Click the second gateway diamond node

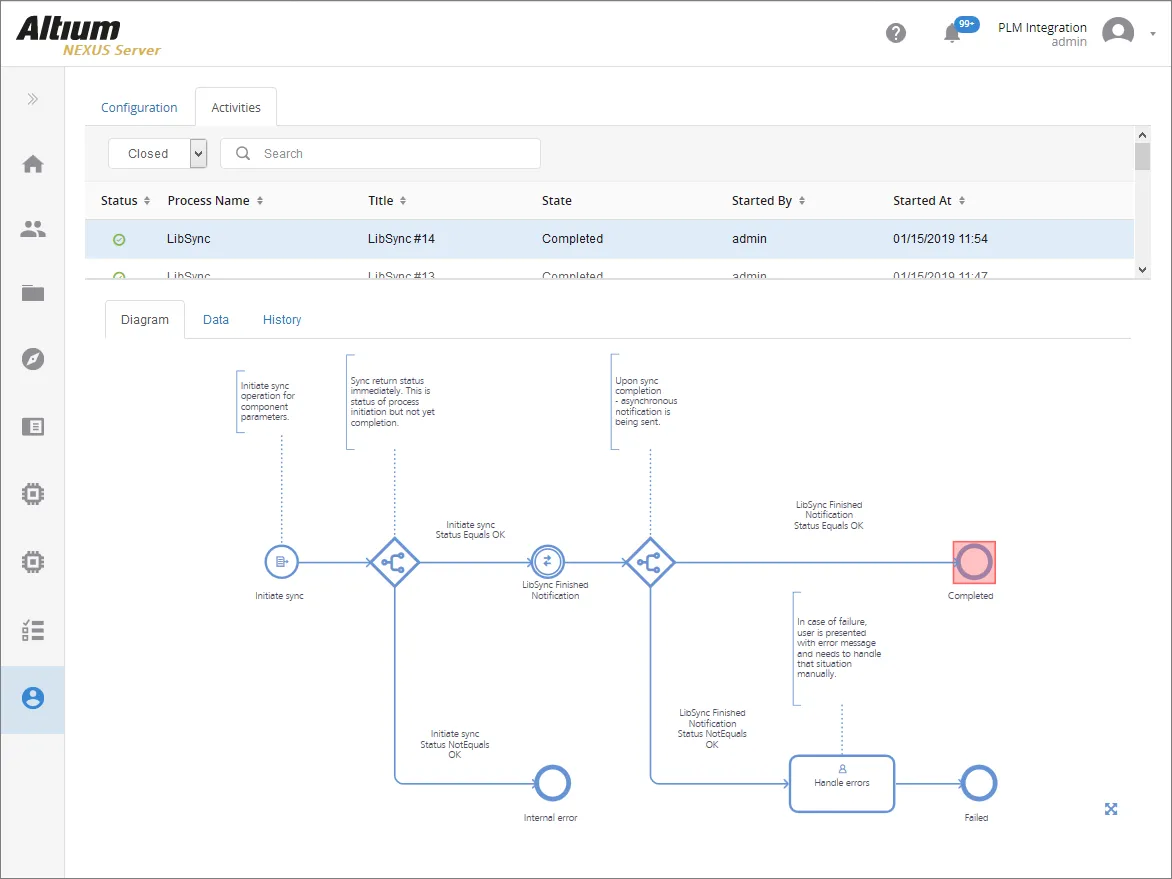(650, 562)
